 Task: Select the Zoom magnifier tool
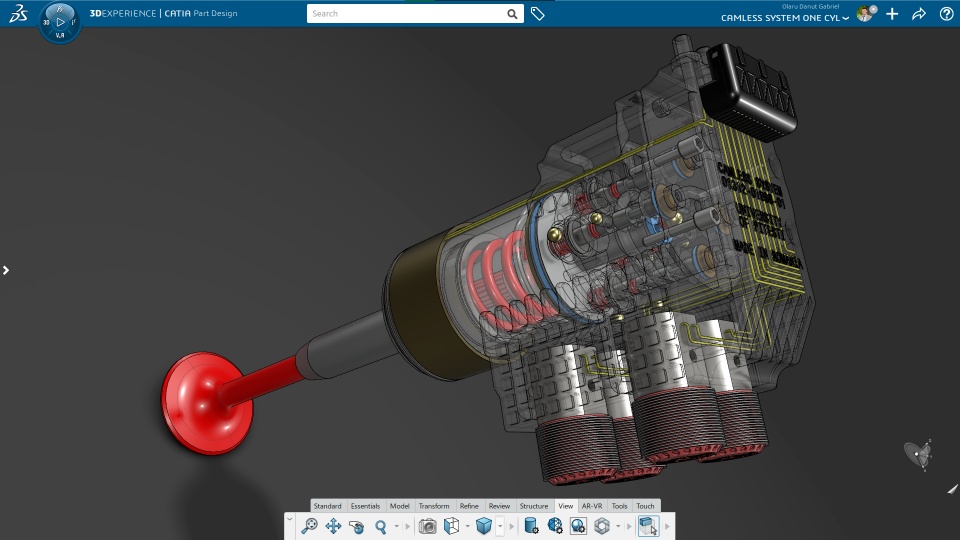click(381, 527)
